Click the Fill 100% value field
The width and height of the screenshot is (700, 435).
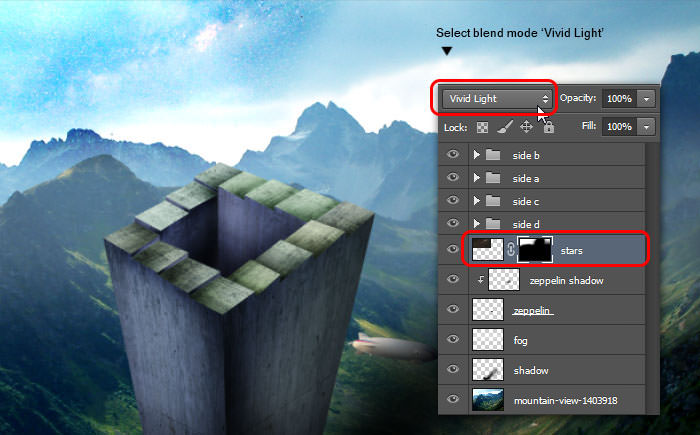[x=620, y=127]
